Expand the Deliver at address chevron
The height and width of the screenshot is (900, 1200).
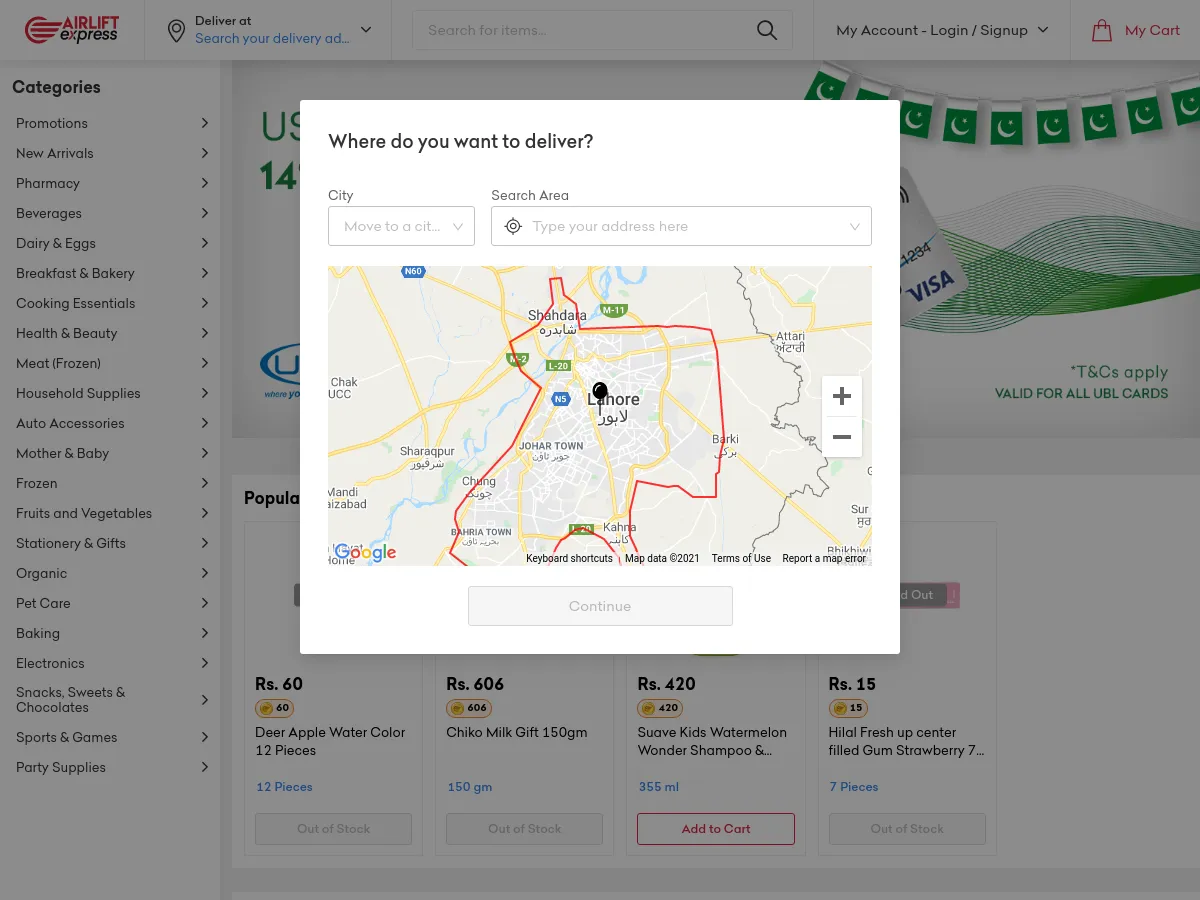[x=366, y=30]
